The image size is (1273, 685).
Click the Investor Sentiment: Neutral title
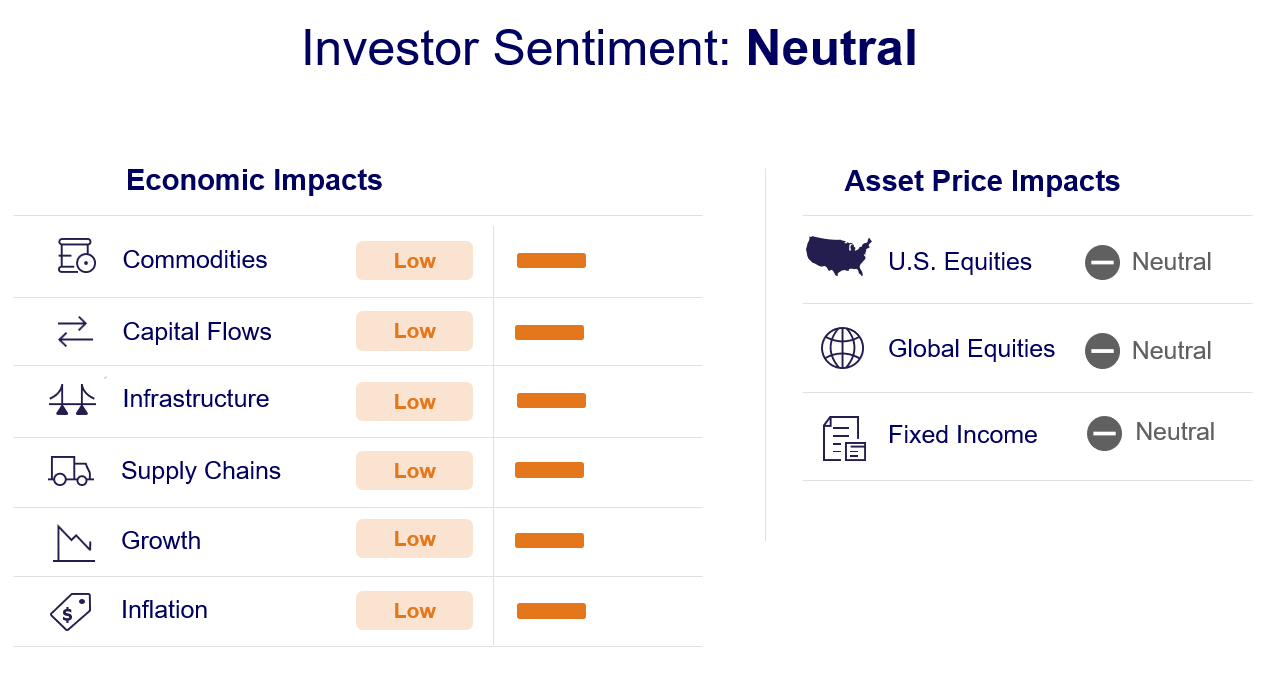pos(609,48)
